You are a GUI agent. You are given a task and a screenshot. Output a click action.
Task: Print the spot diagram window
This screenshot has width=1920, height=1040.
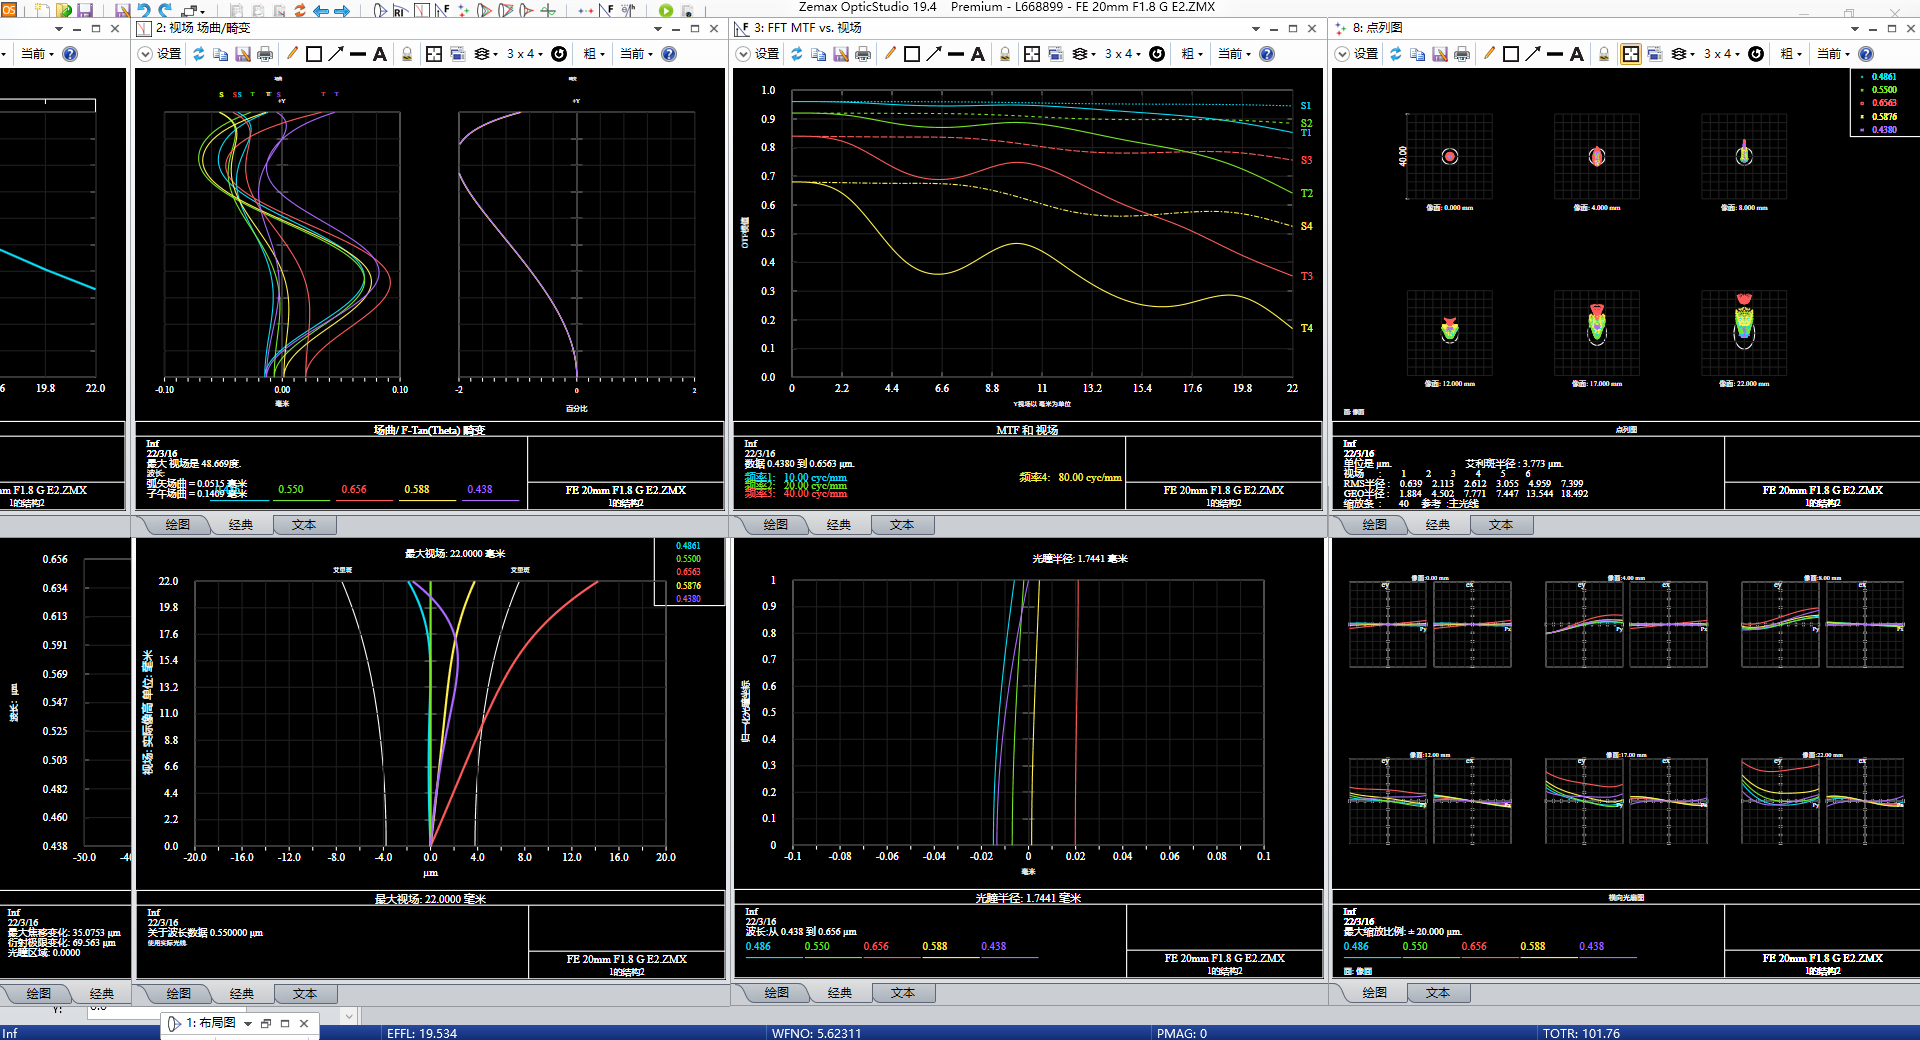tap(1462, 54)
